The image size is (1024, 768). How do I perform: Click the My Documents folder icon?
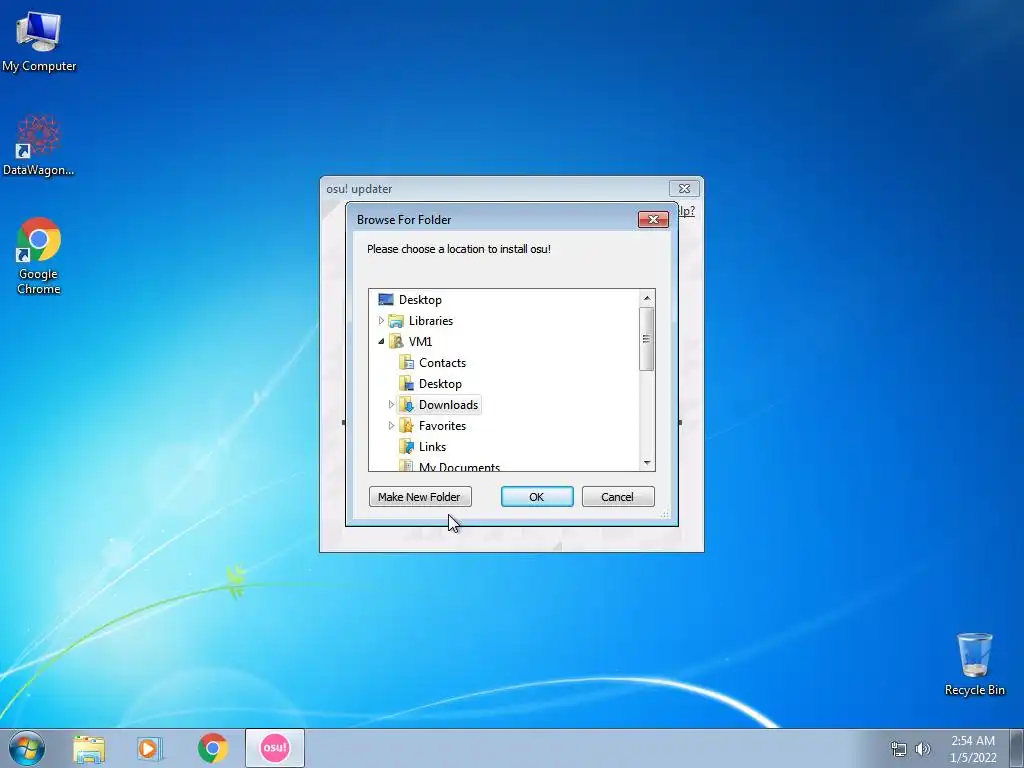pos(406,466)
